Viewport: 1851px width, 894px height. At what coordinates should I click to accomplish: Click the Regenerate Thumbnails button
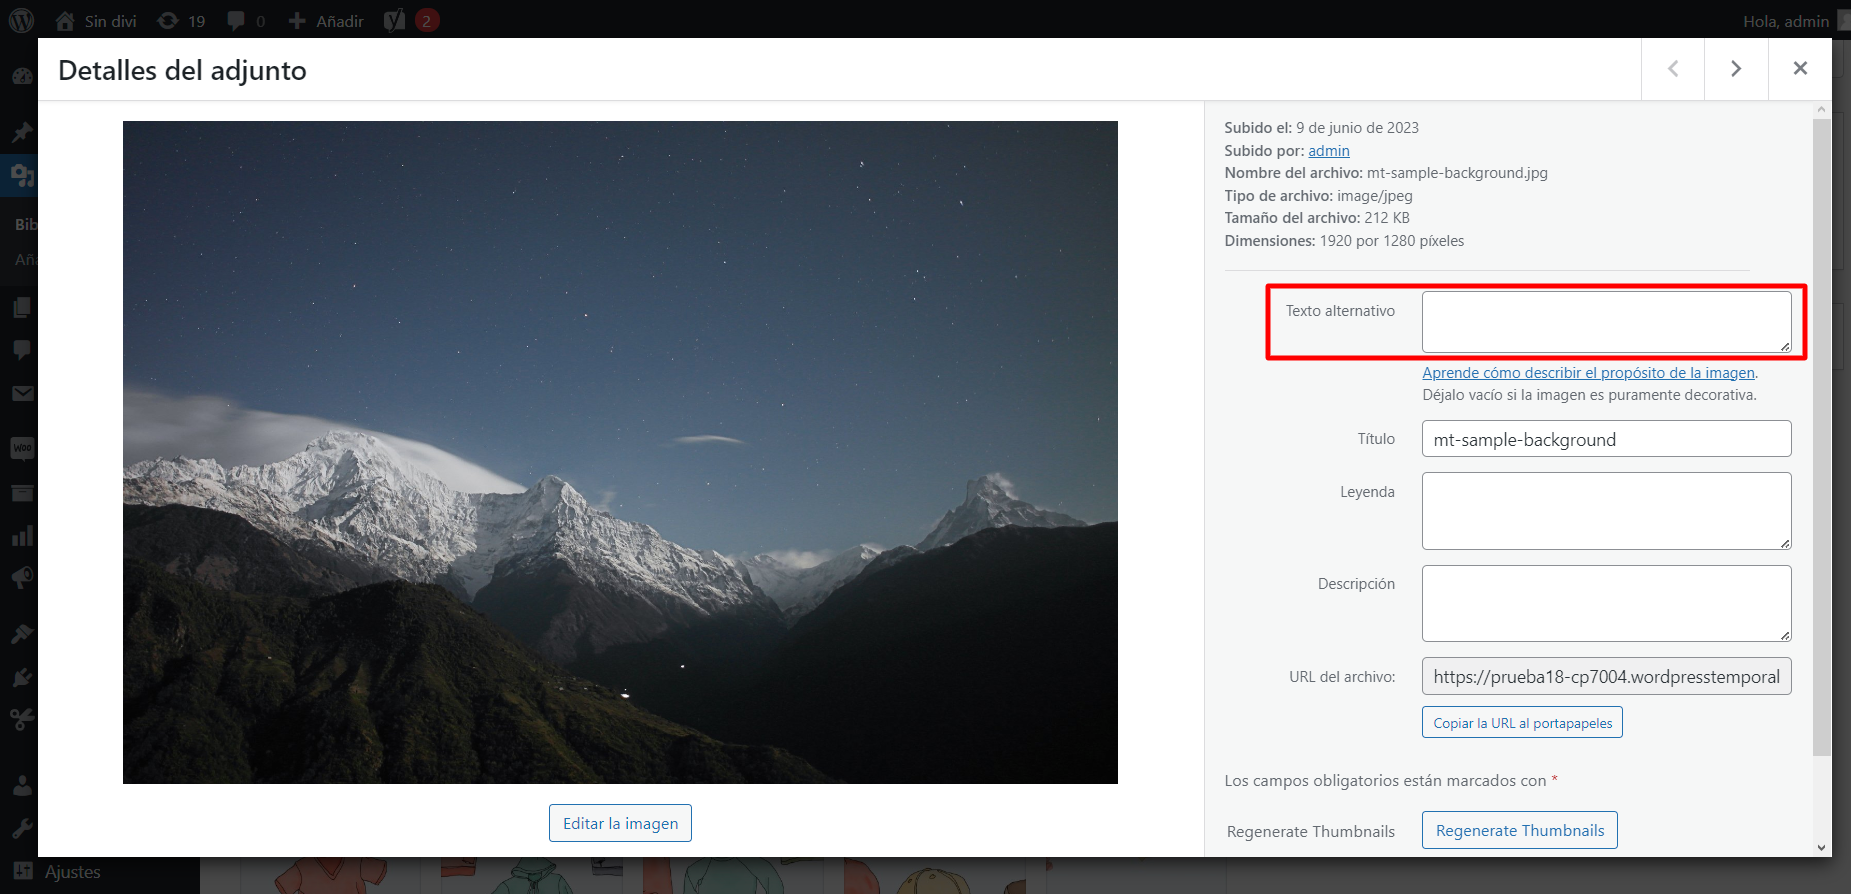click(x=1519, y=830)
